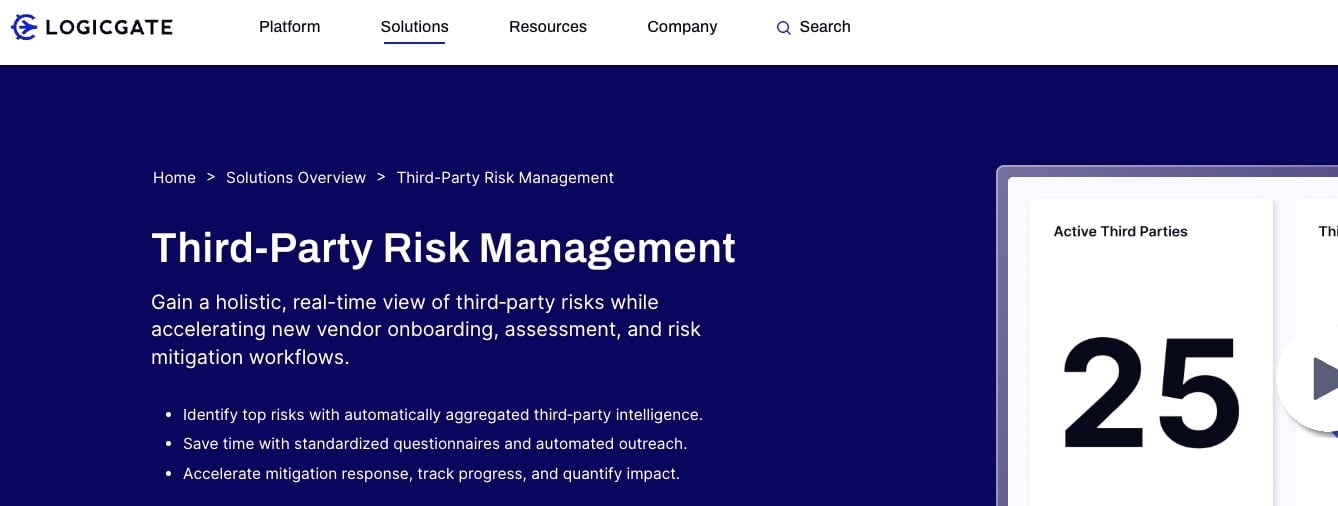1338x506 pixels.
Task: Click the Search label in navbar
Action: pyautogui.click(x=825, y=27)
